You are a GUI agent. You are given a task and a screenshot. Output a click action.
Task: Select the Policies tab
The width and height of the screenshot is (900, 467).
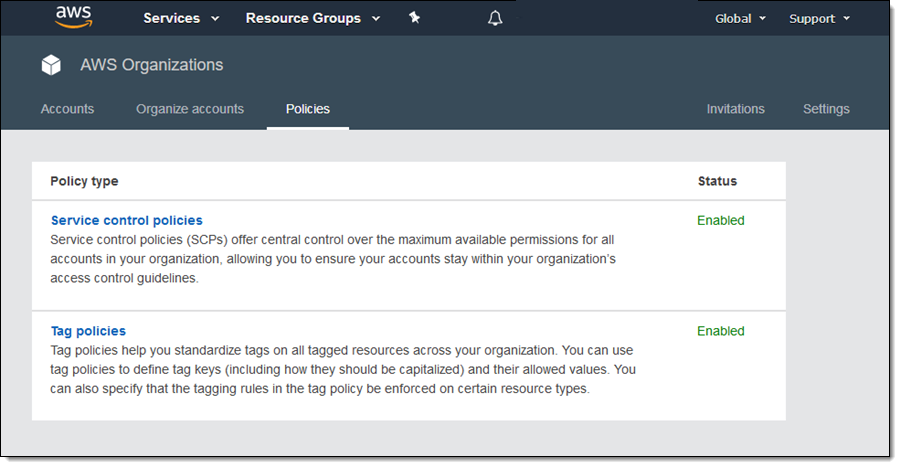tap(308, 109)
